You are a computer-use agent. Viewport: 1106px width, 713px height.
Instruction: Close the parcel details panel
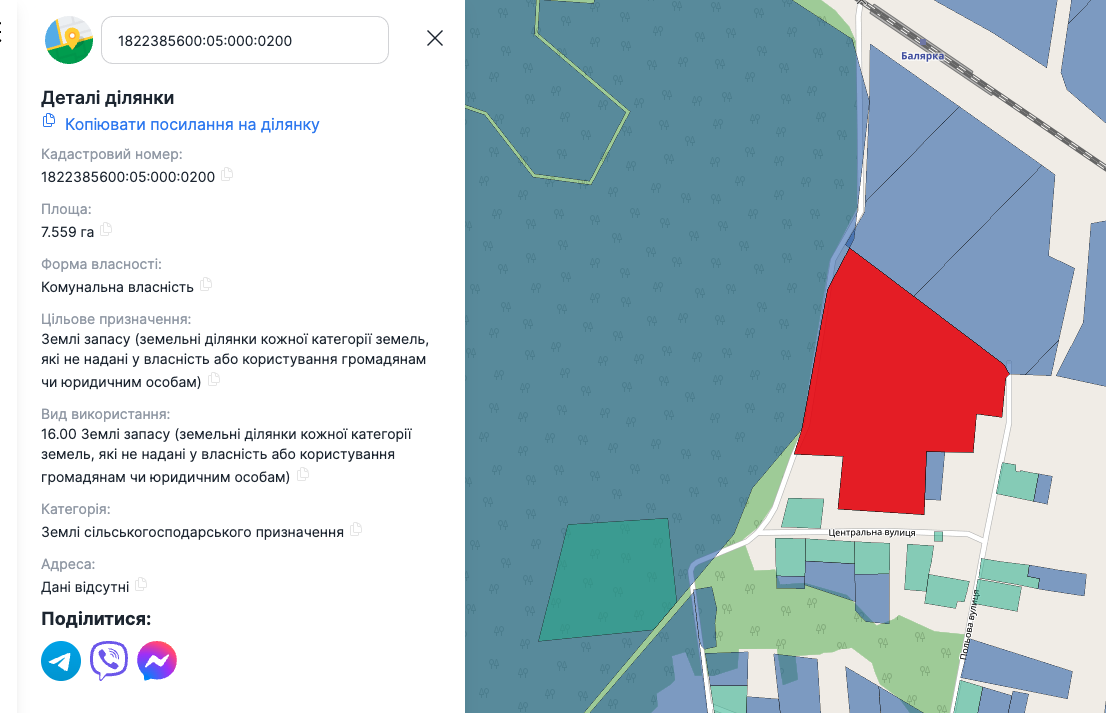[435, 39]
